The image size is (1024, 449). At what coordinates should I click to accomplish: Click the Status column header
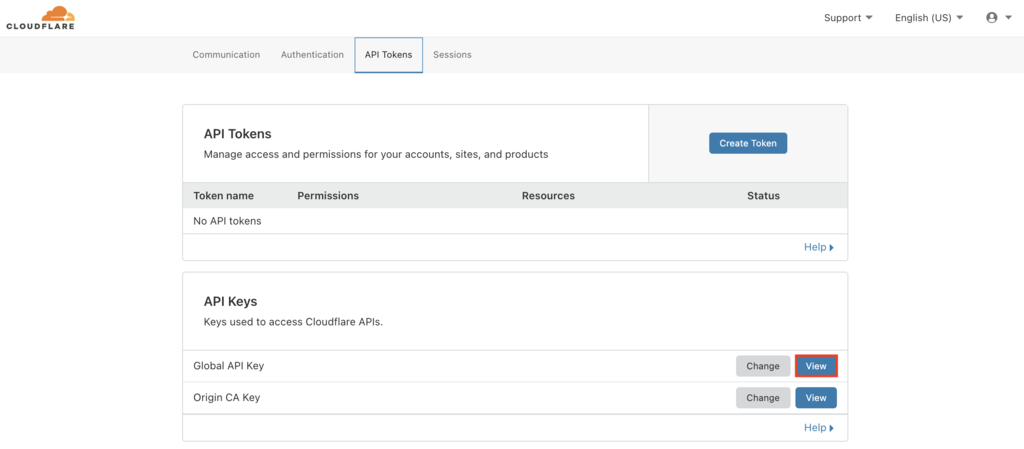coord(763,196)
